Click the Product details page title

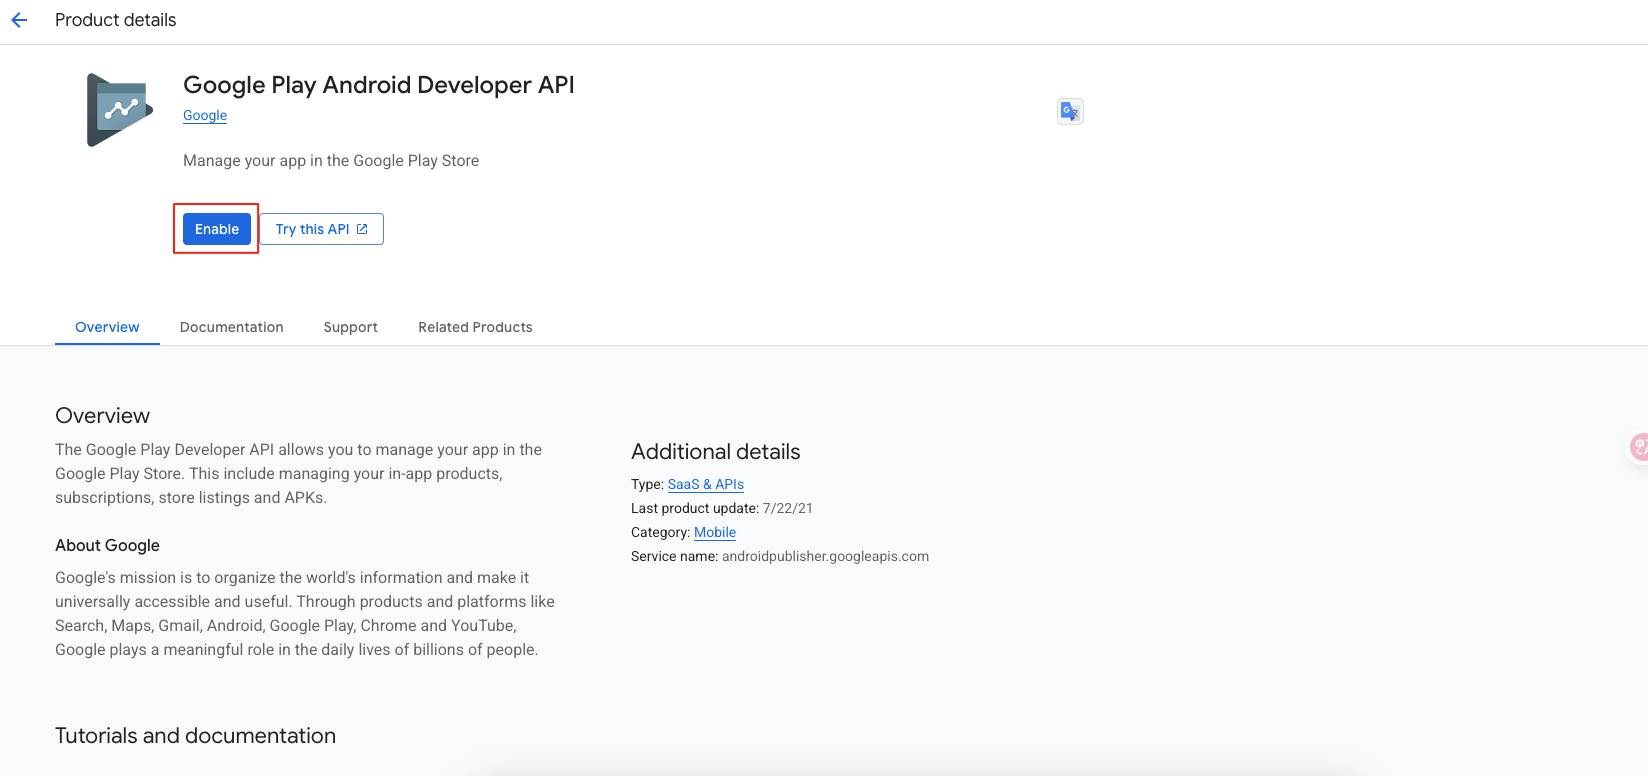pos(115,20)
